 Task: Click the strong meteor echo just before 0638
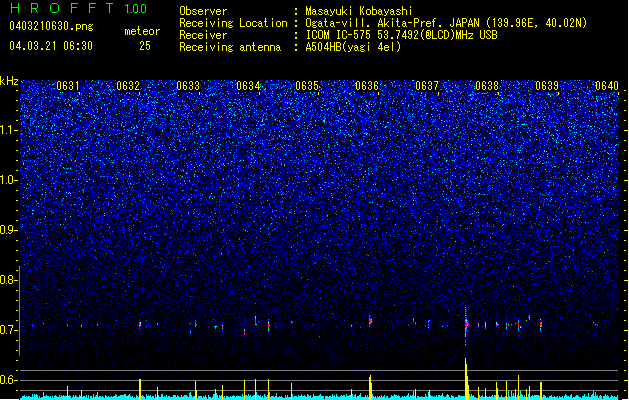pyautogui.click(x=466, y=323)
